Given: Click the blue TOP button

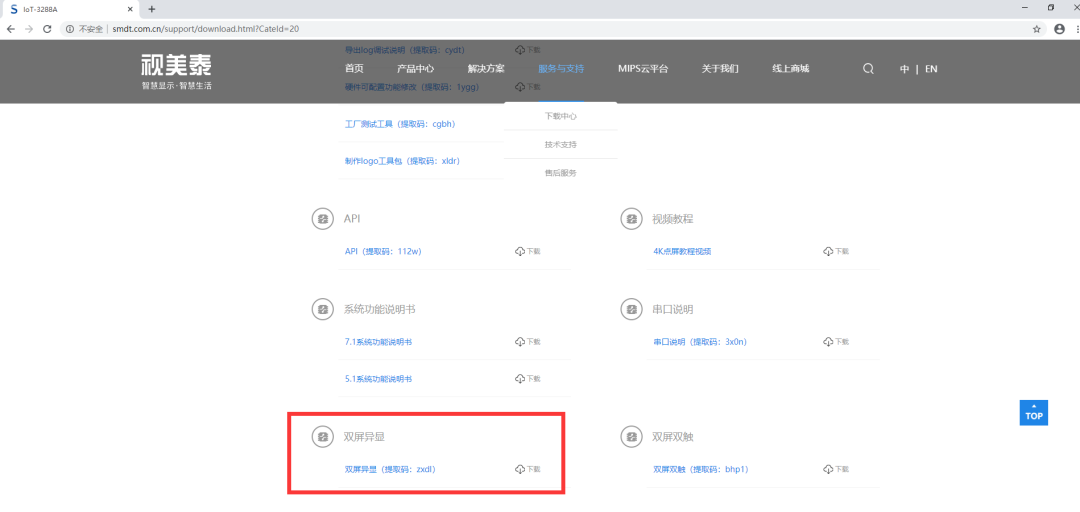Looking at the screenshot, I should coord(1034,413).
